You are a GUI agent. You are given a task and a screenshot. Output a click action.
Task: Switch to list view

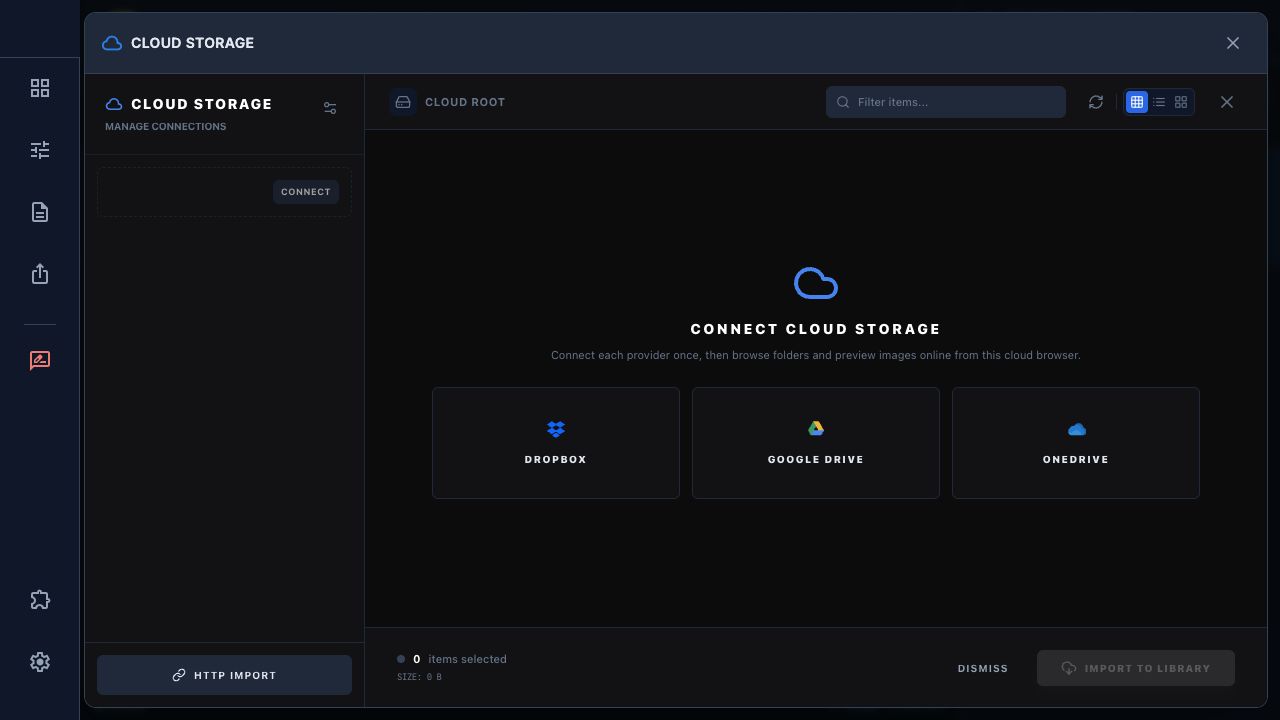pyautogui.click(x=1159, y=102)
